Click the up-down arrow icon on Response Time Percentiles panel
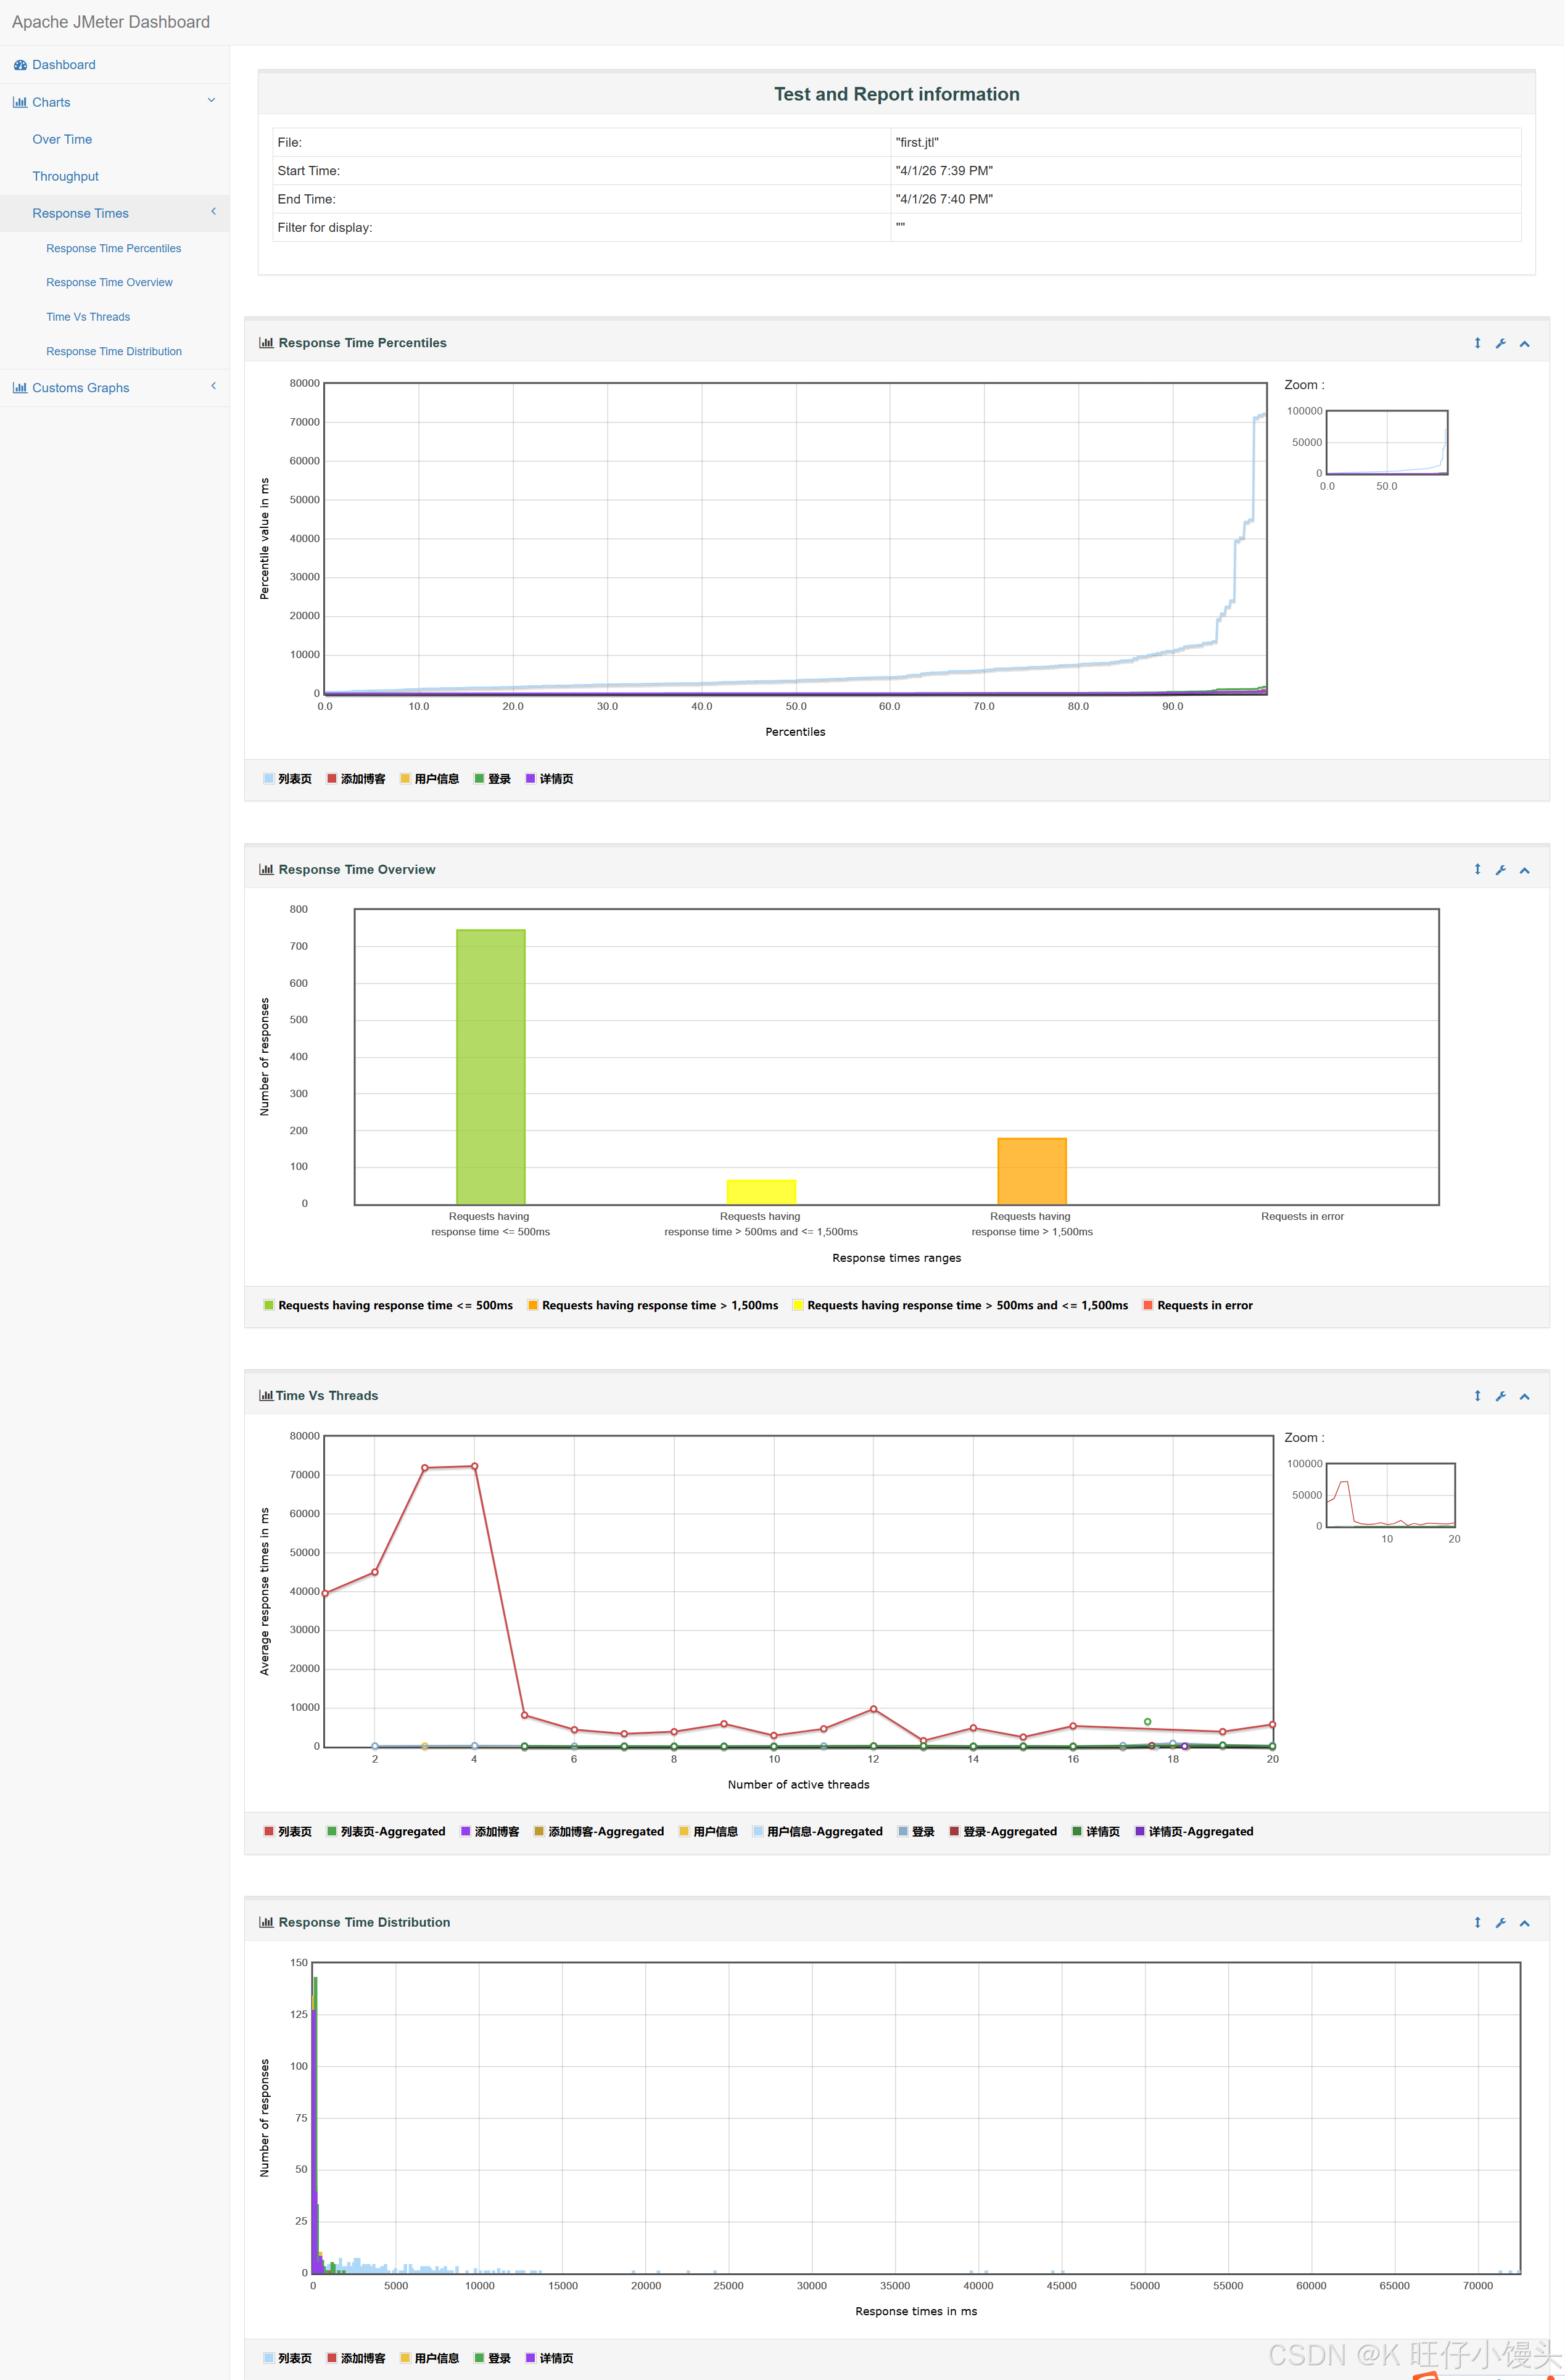Screen dimensions: 1565x2380 [1477, 343]
